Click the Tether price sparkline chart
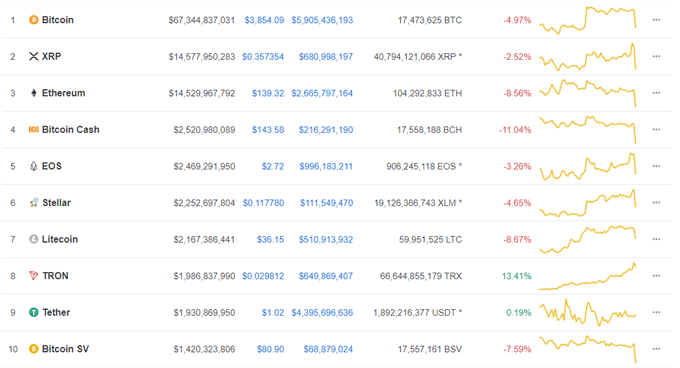Viewport: 680px width, 368px height. pyautogui.click(x=588, y=313)
